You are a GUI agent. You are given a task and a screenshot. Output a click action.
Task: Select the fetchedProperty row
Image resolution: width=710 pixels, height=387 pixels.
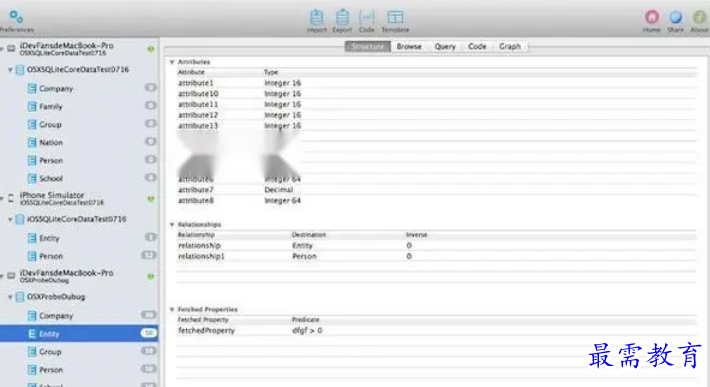click(437, 330)
